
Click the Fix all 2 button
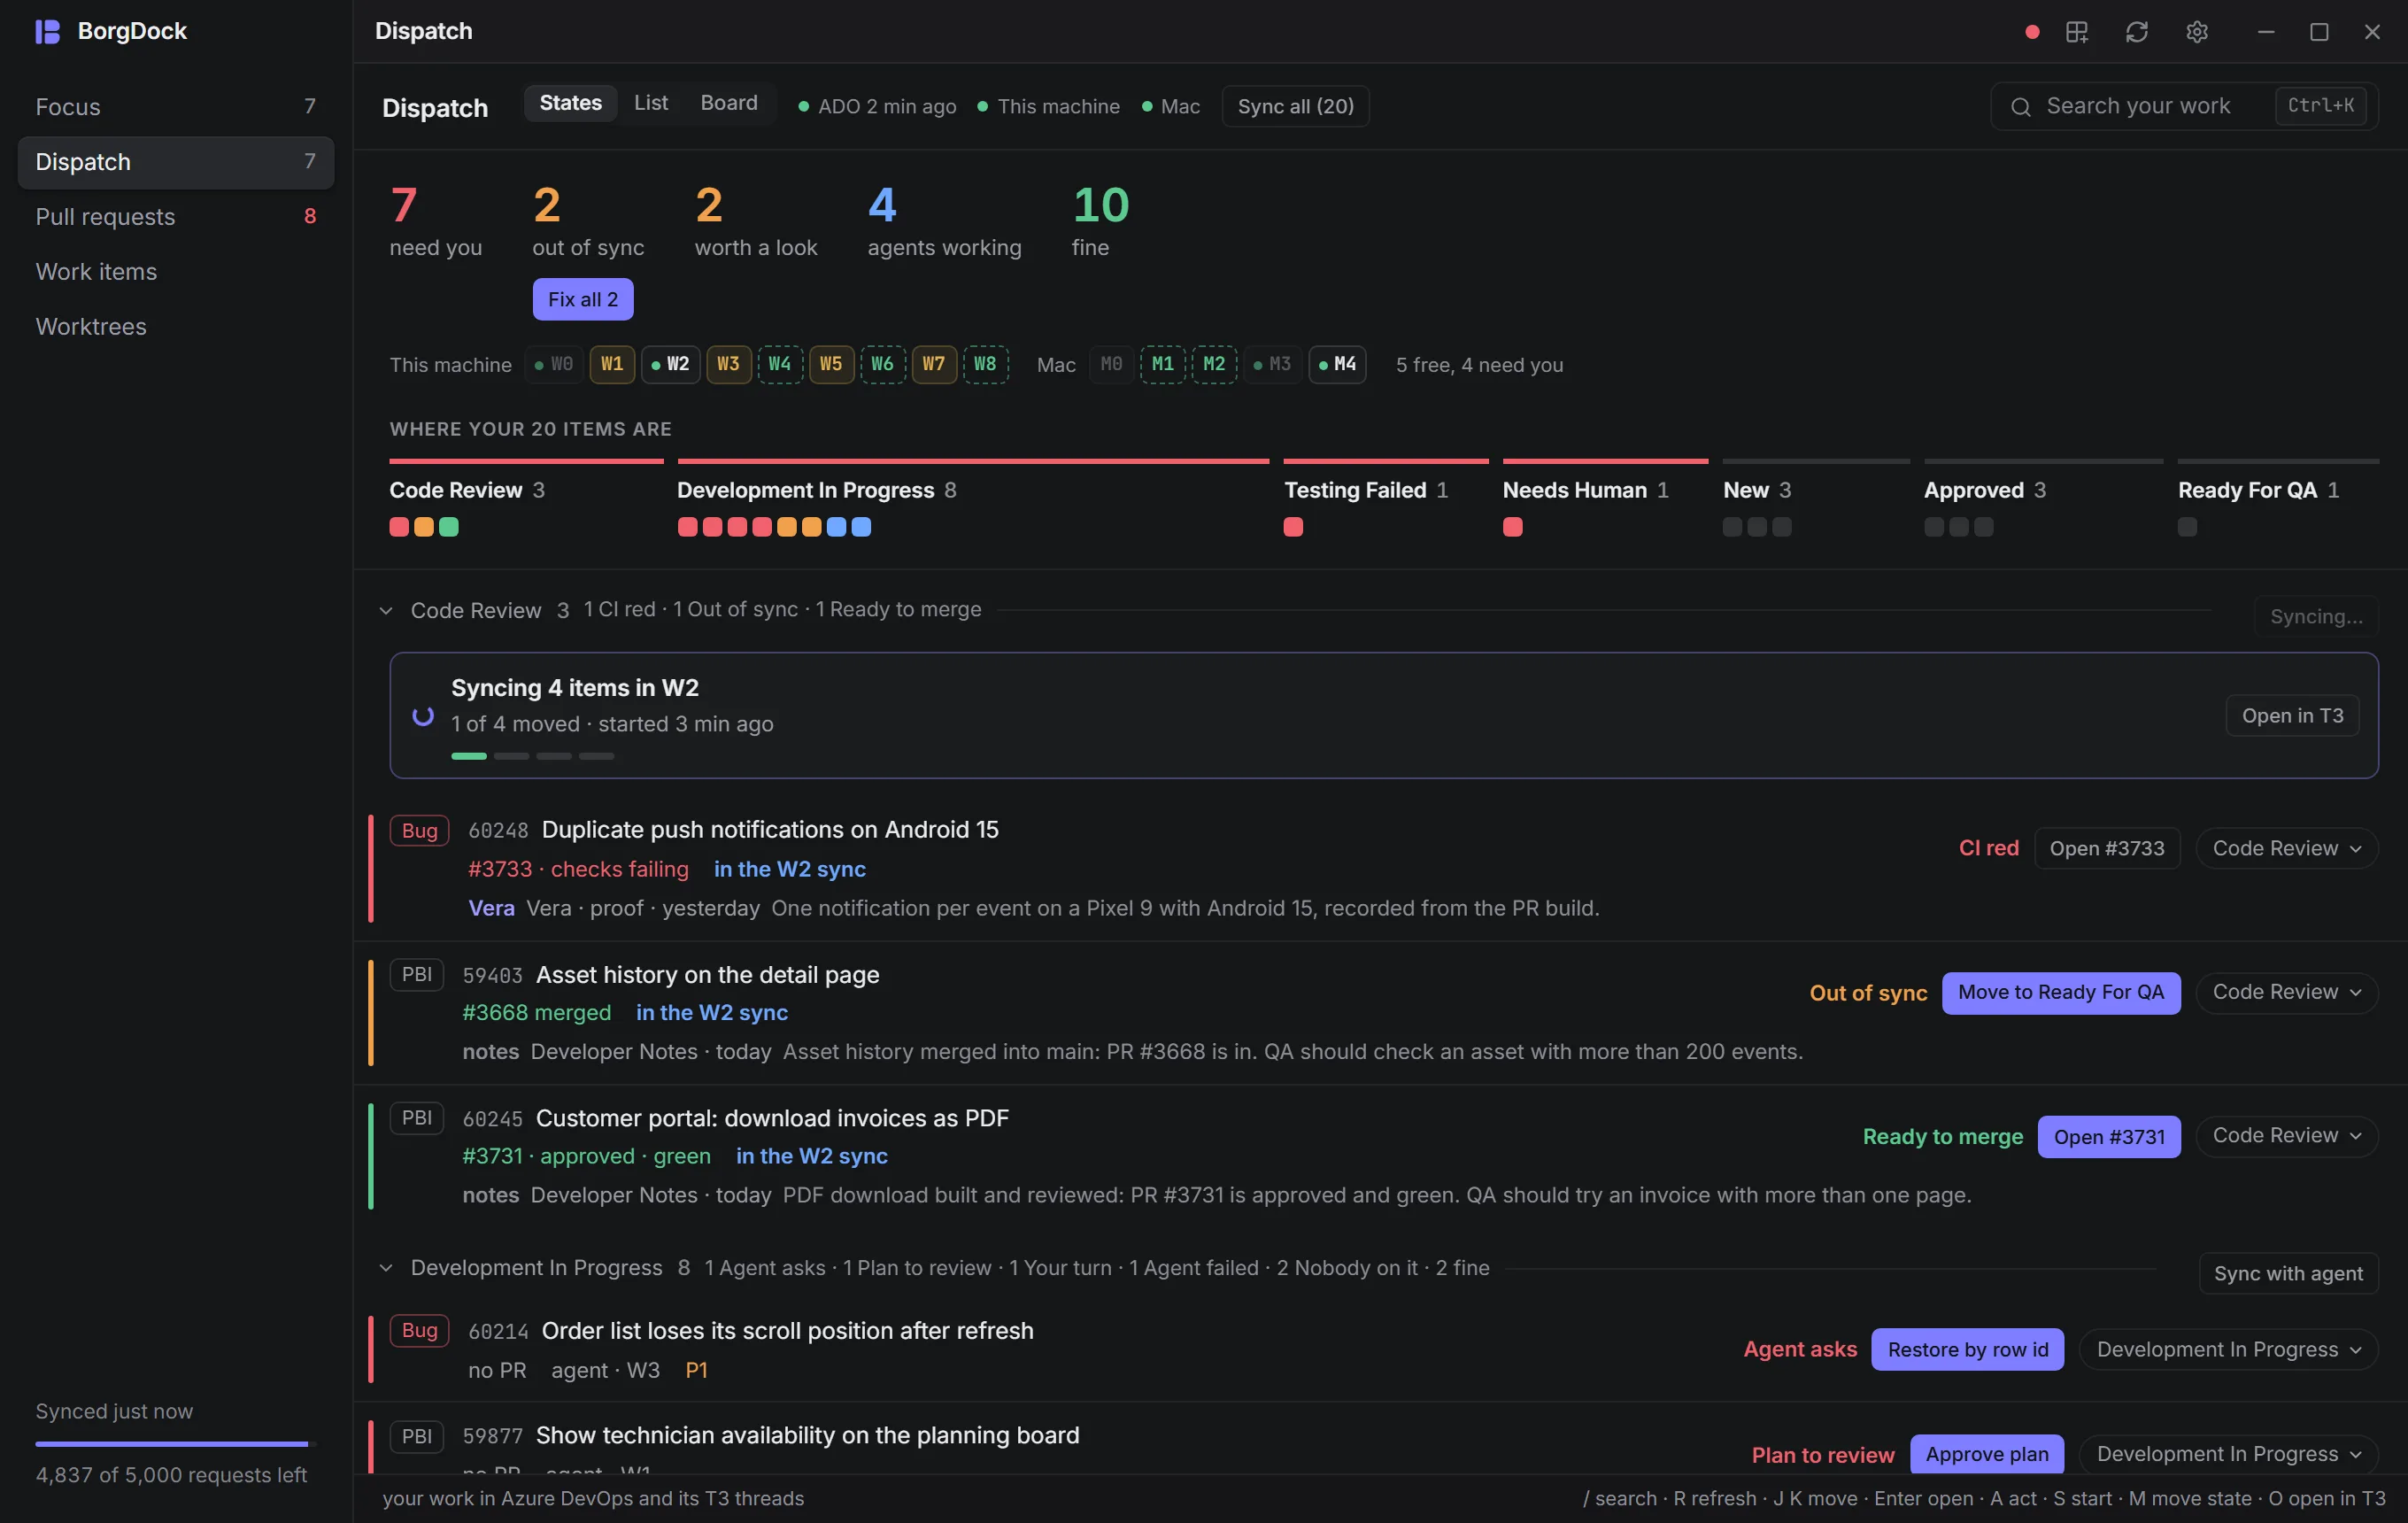(x=583, y=299)
